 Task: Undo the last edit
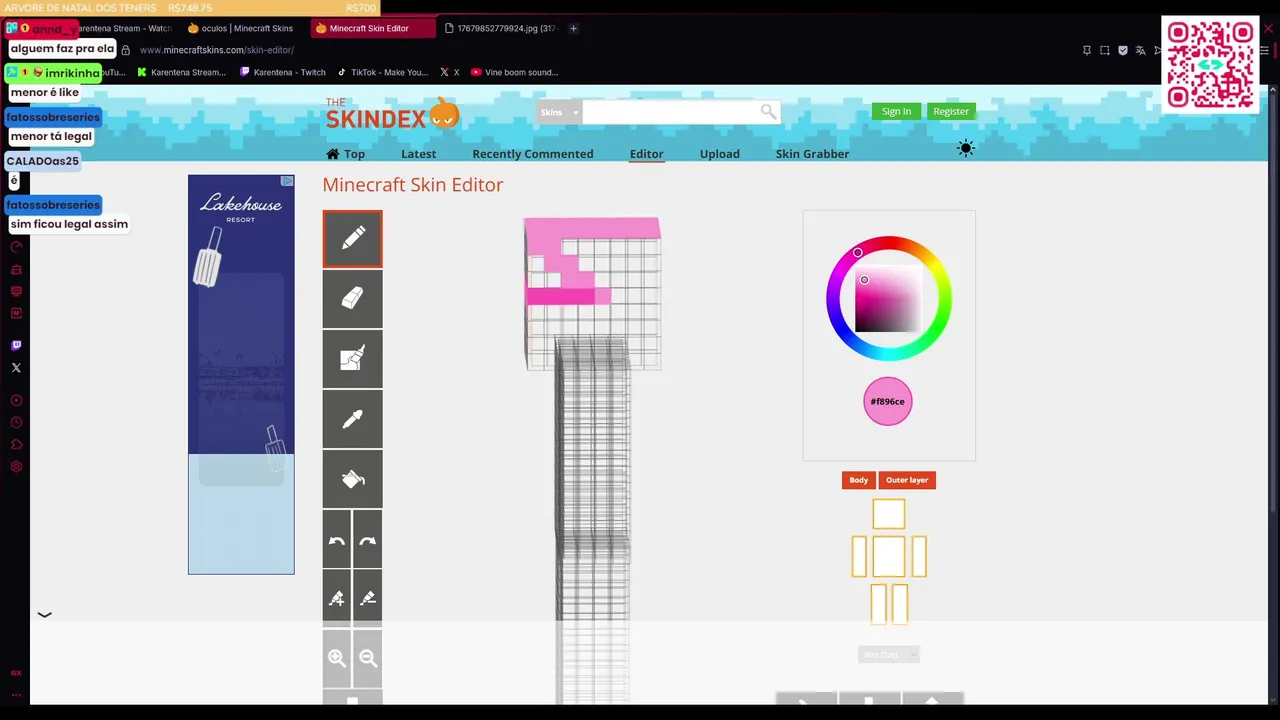pos(337,540)
